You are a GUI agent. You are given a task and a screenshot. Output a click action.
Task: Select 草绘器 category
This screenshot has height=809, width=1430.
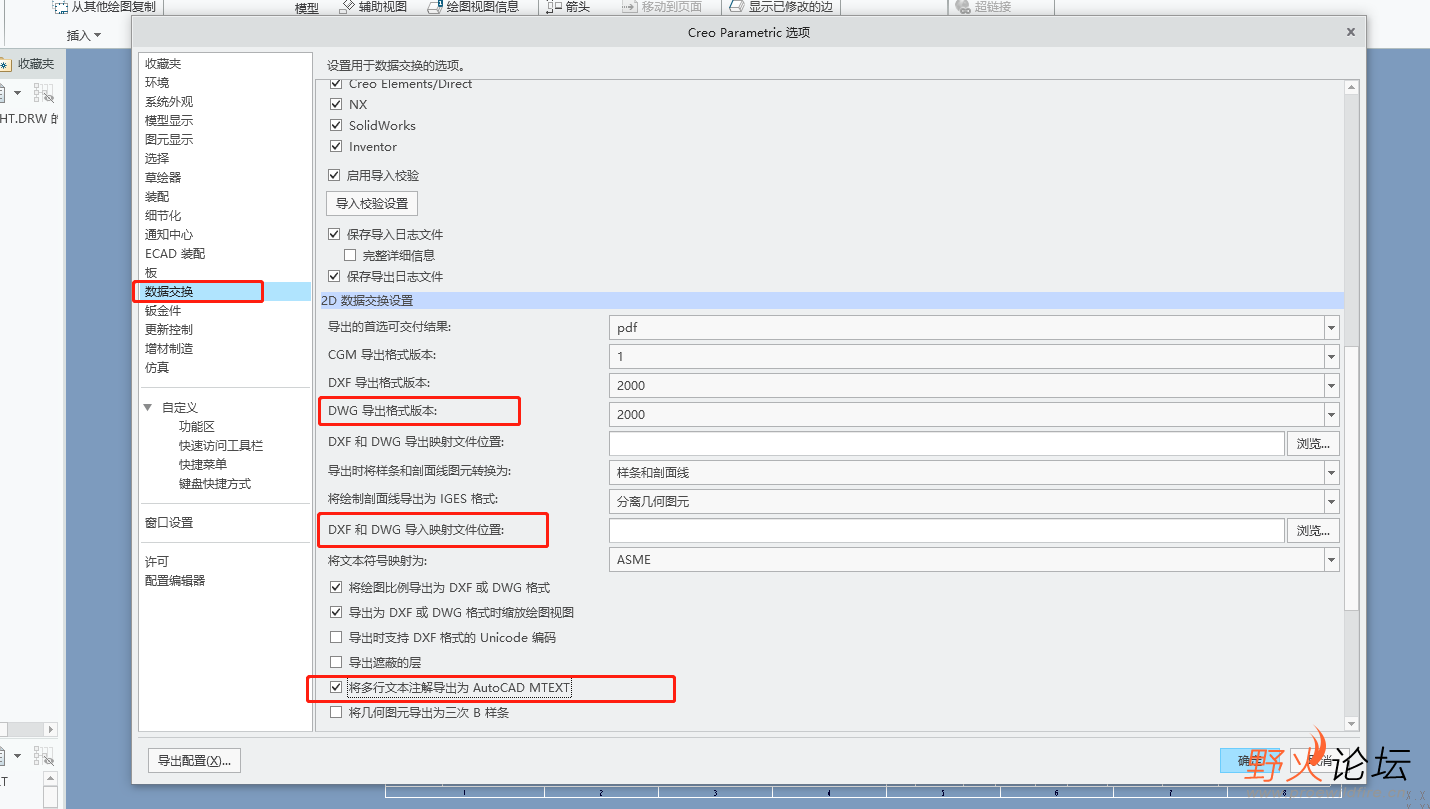(163, 177)
